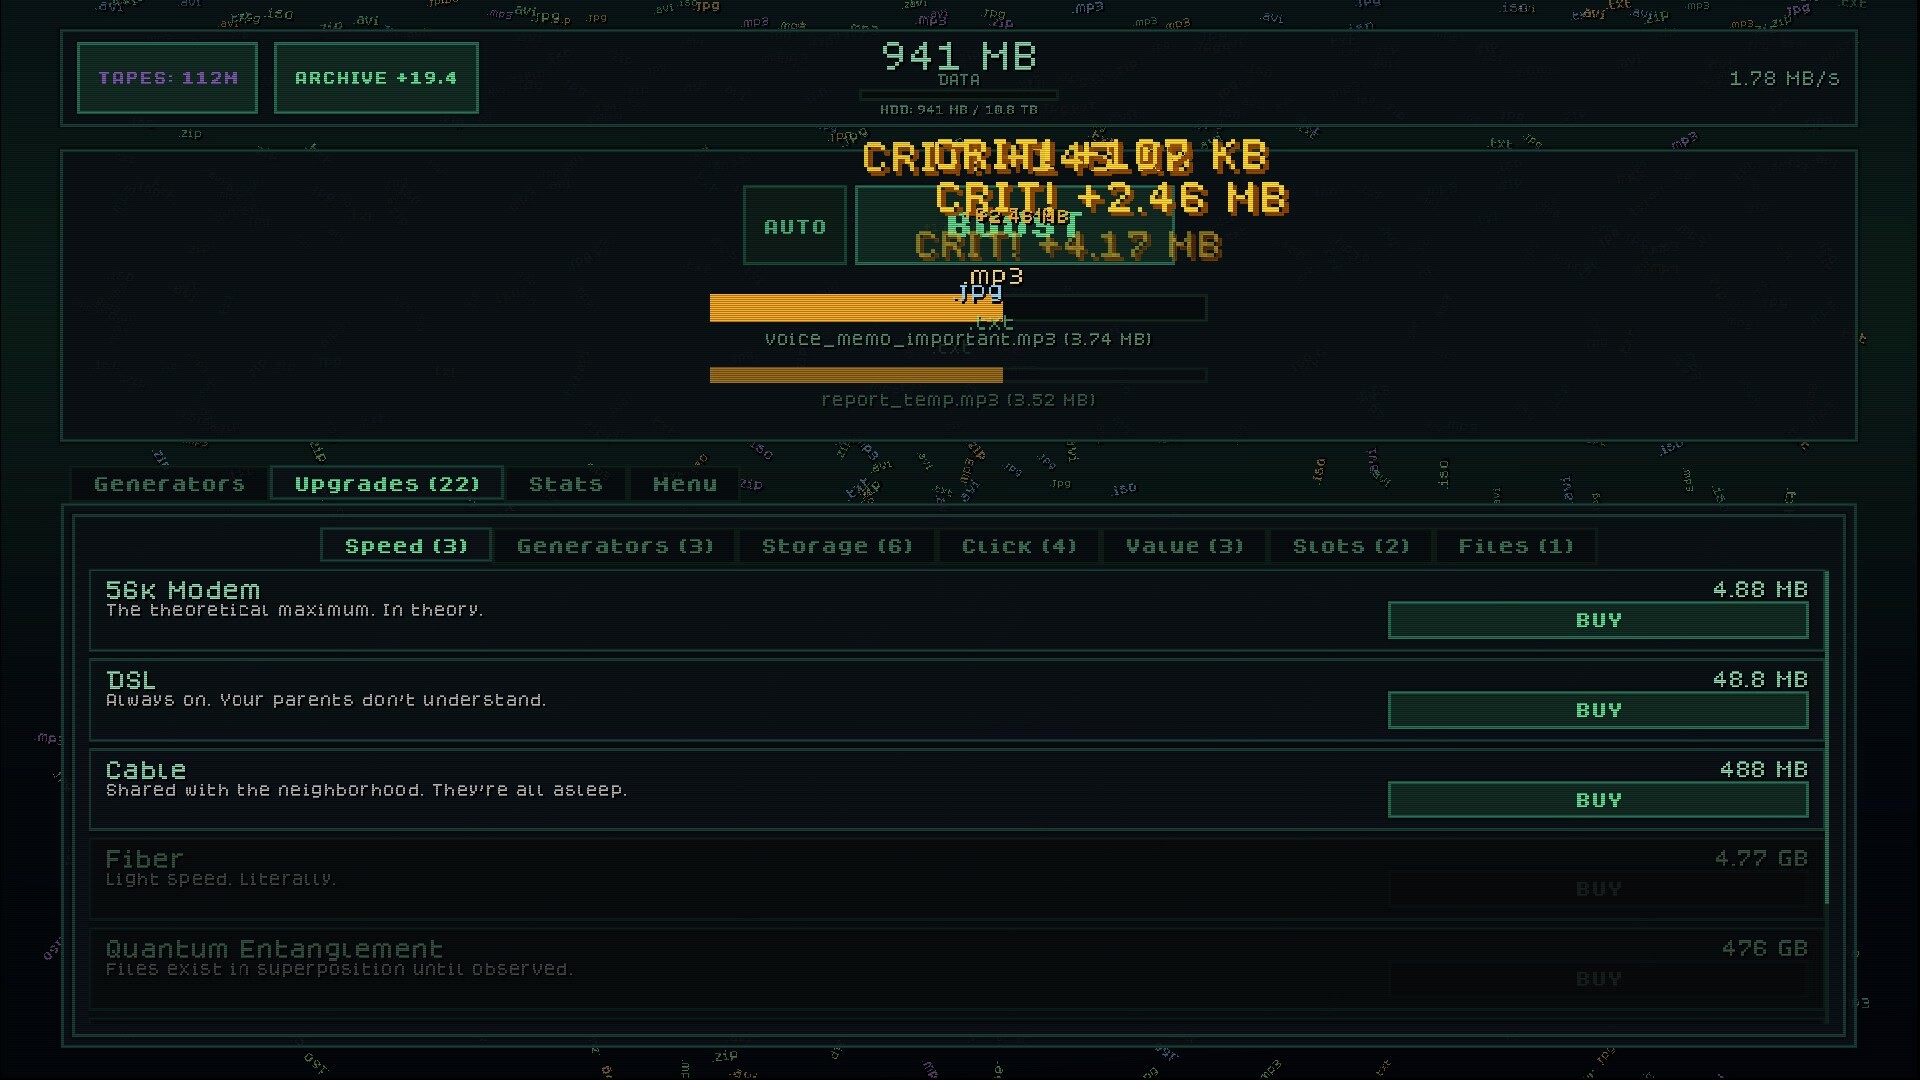Image resolution: width=1920 pixels, height=1080 pixels.
Task: Switch to the Generators tab
Action: [x=168, y=483]
